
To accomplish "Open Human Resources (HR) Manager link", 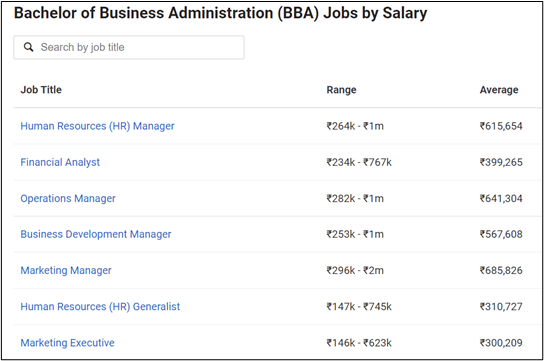I will coord(97,126).
